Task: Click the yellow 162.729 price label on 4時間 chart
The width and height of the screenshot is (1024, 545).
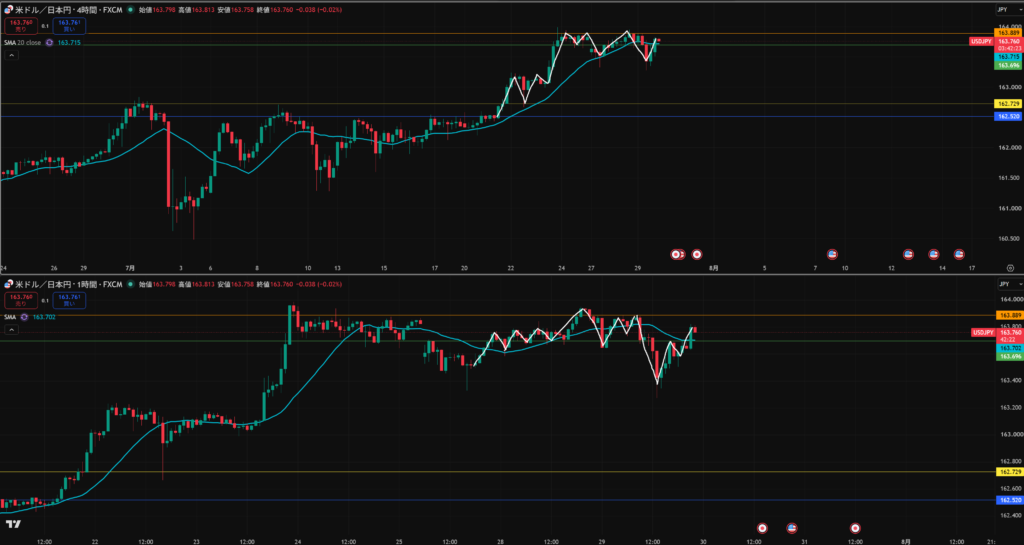Action: click(1008, 104)
